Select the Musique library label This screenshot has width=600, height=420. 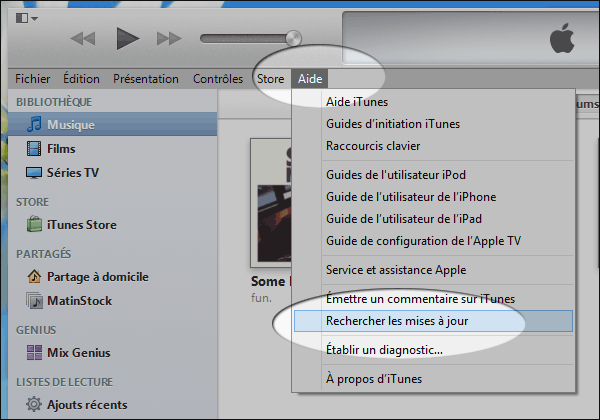pyautogui.click(x=71, y=125)
